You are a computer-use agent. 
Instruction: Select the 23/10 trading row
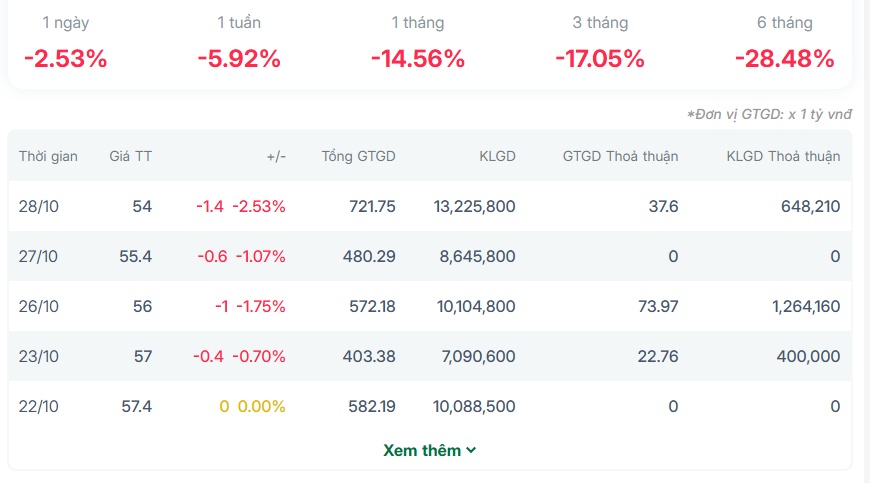[430, 356]
